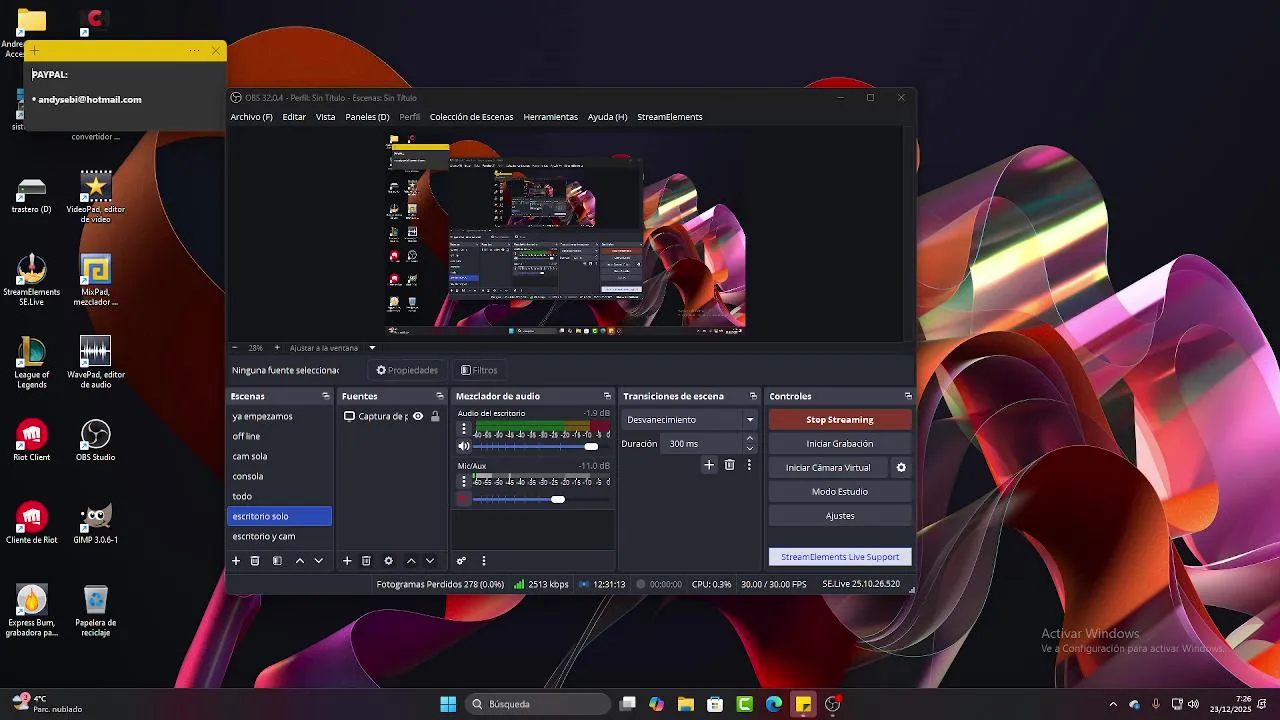Undock the Controles panel

coord(908,396)
